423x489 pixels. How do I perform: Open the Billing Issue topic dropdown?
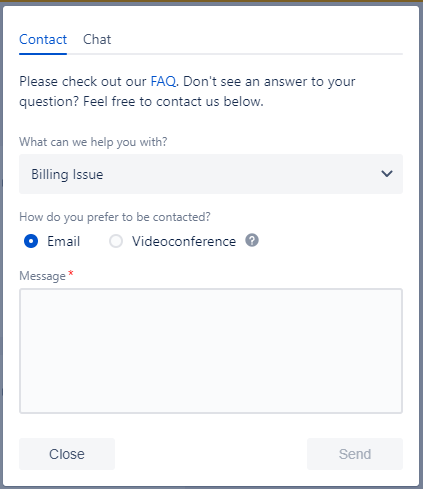tap(211, 174)
